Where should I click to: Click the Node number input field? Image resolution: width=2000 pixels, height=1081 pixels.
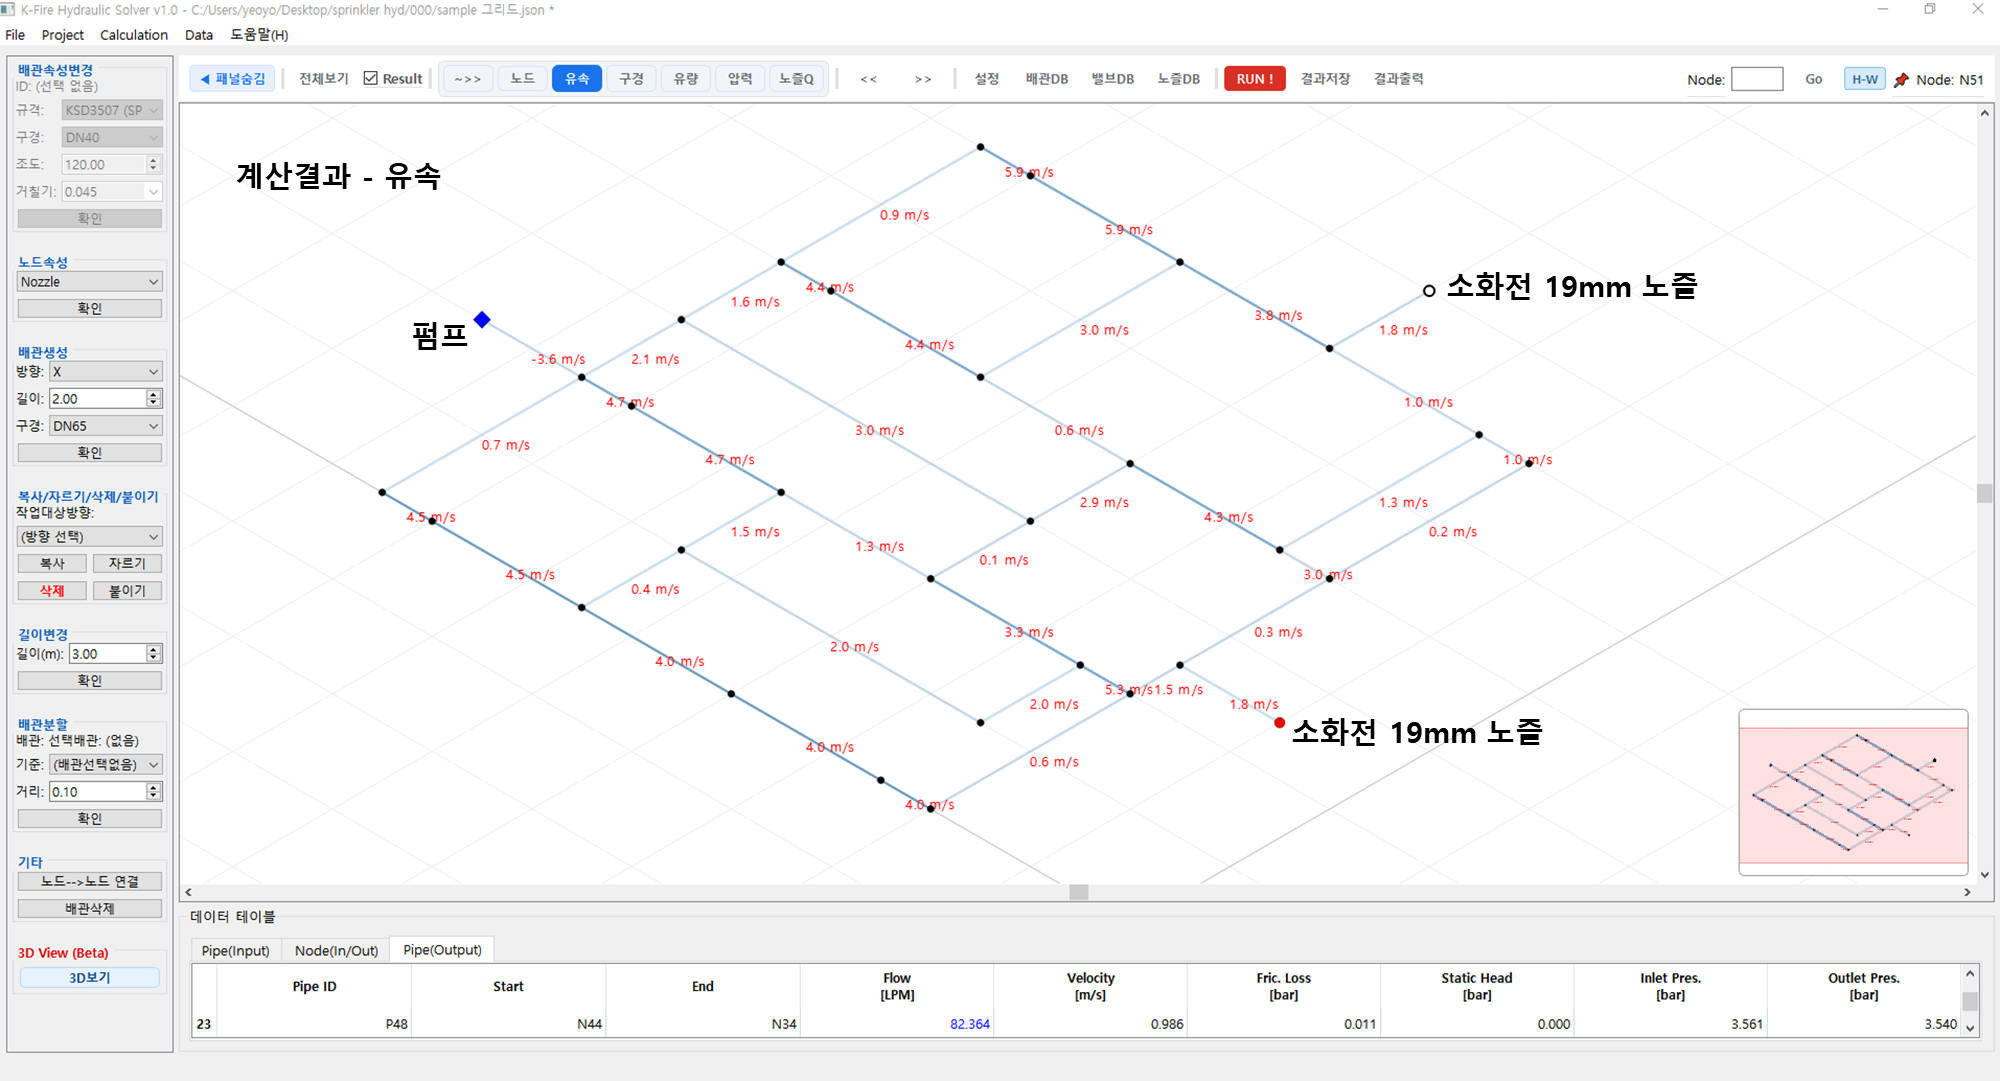[1756, 80]
